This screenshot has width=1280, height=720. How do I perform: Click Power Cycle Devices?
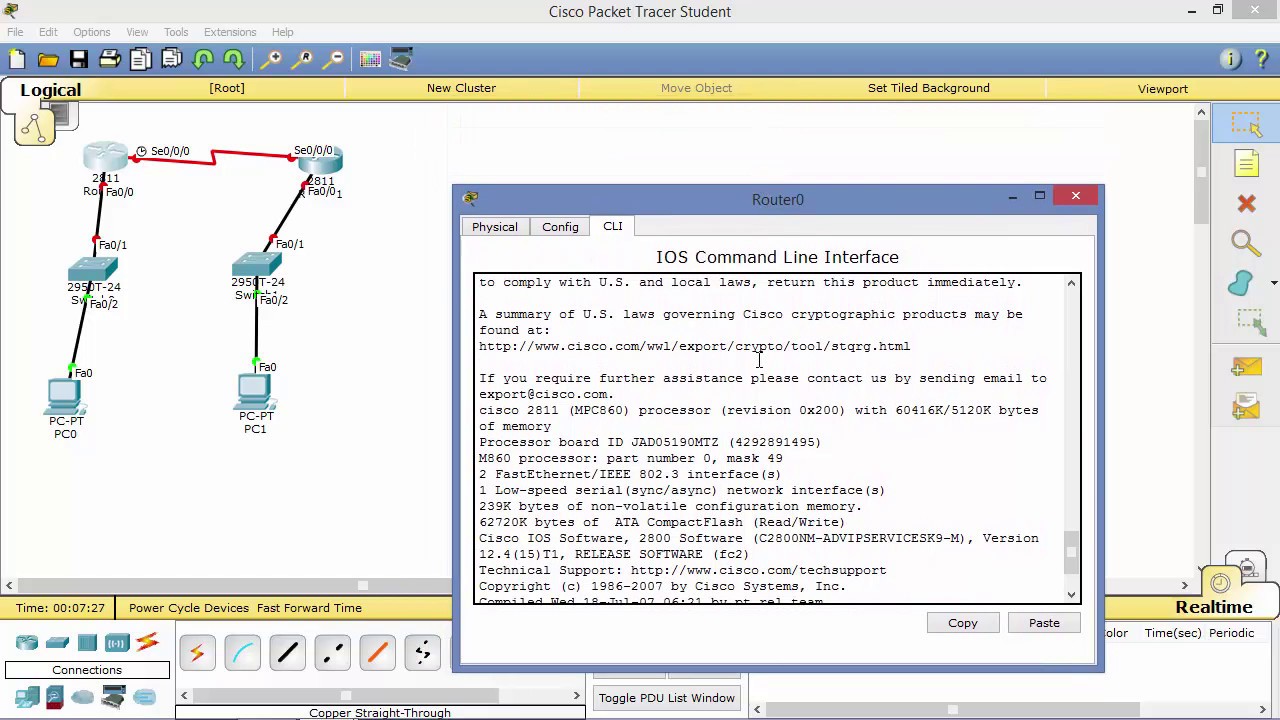[189, 608]
